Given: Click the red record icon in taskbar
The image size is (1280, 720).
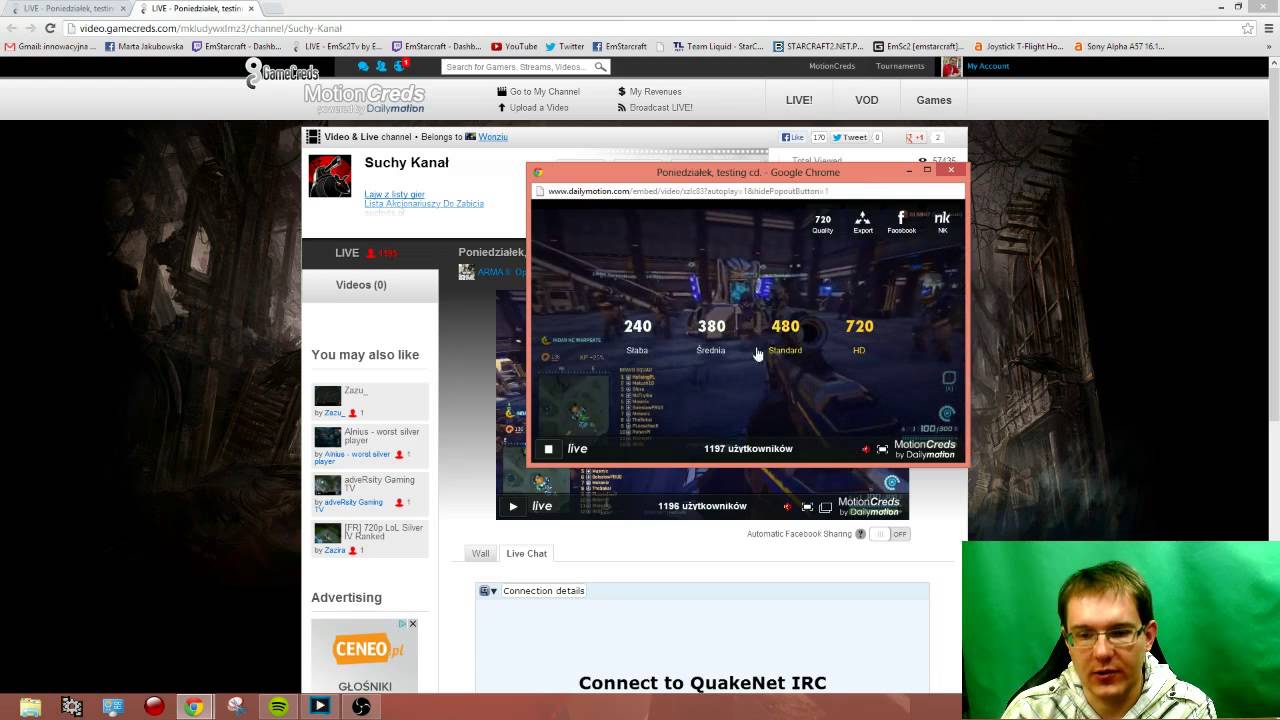Looking at the screenshot, I should pyautogui.click(x=154, y=706).
